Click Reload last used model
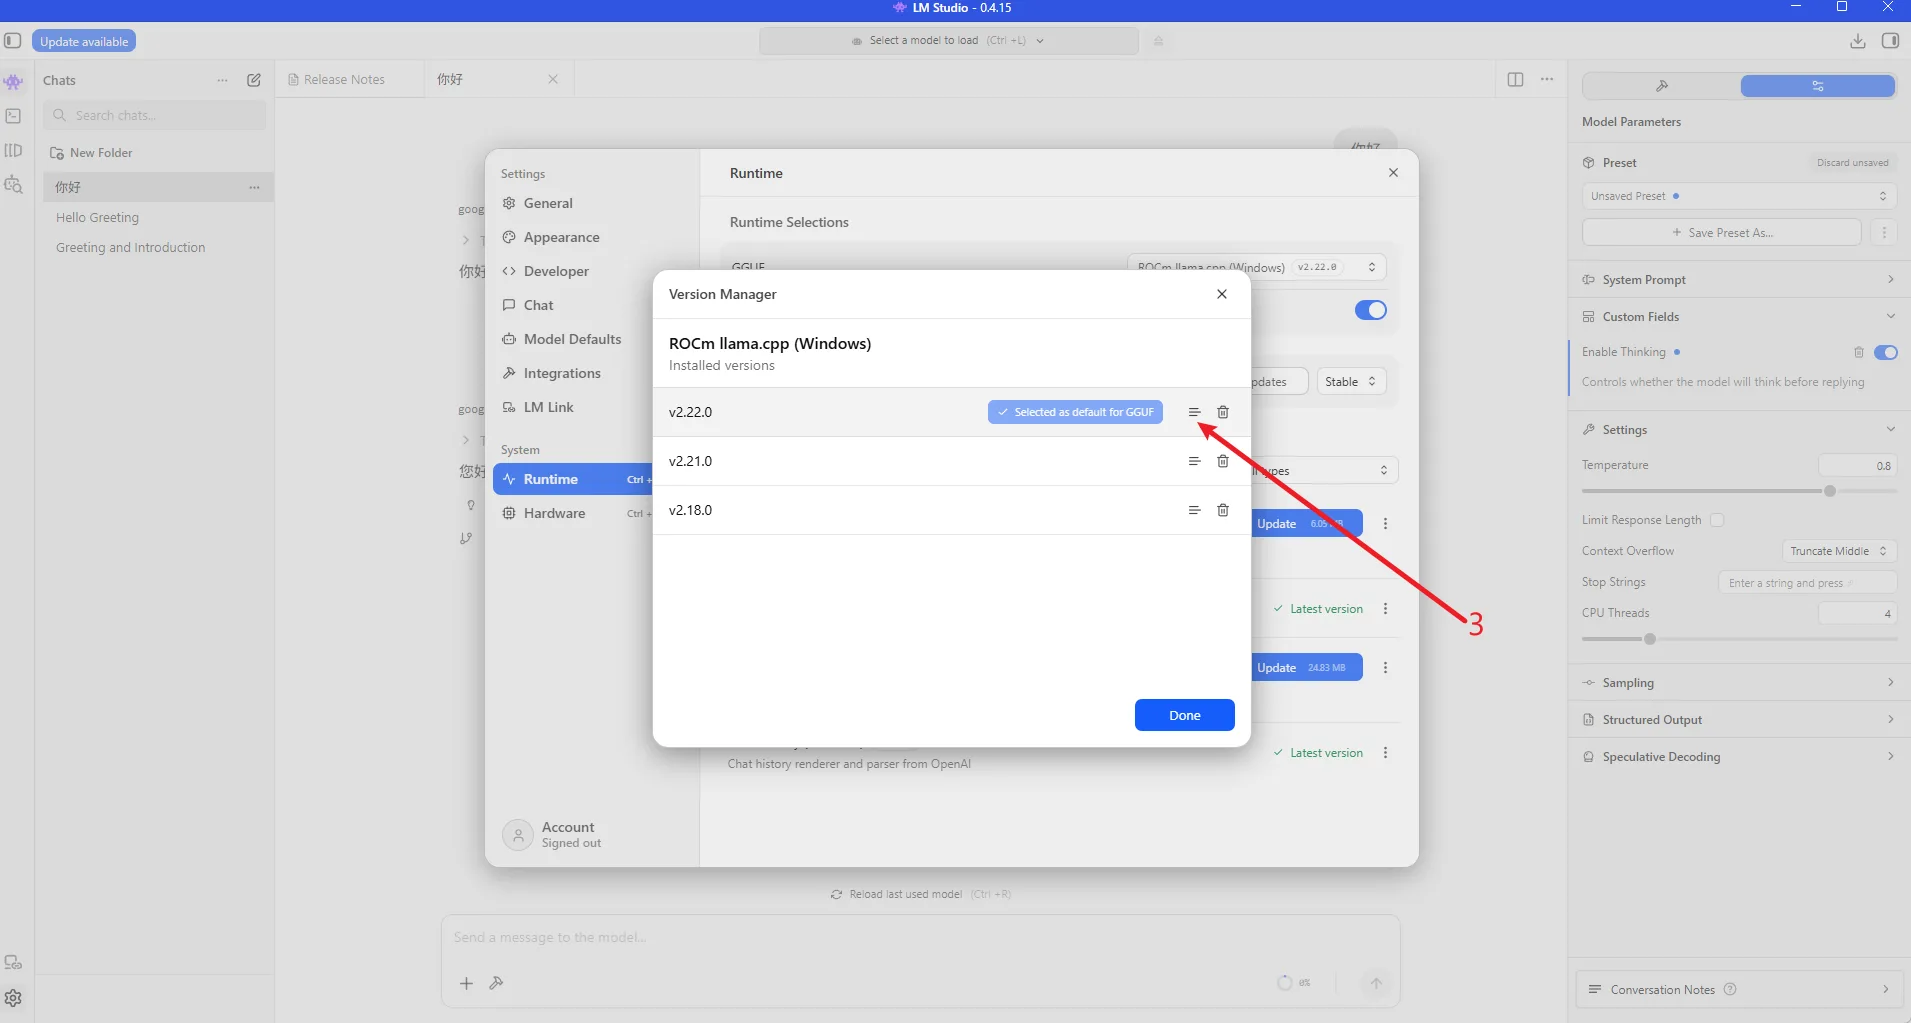This screenshot has height=1023, width=1911. (x=921, y=894)
